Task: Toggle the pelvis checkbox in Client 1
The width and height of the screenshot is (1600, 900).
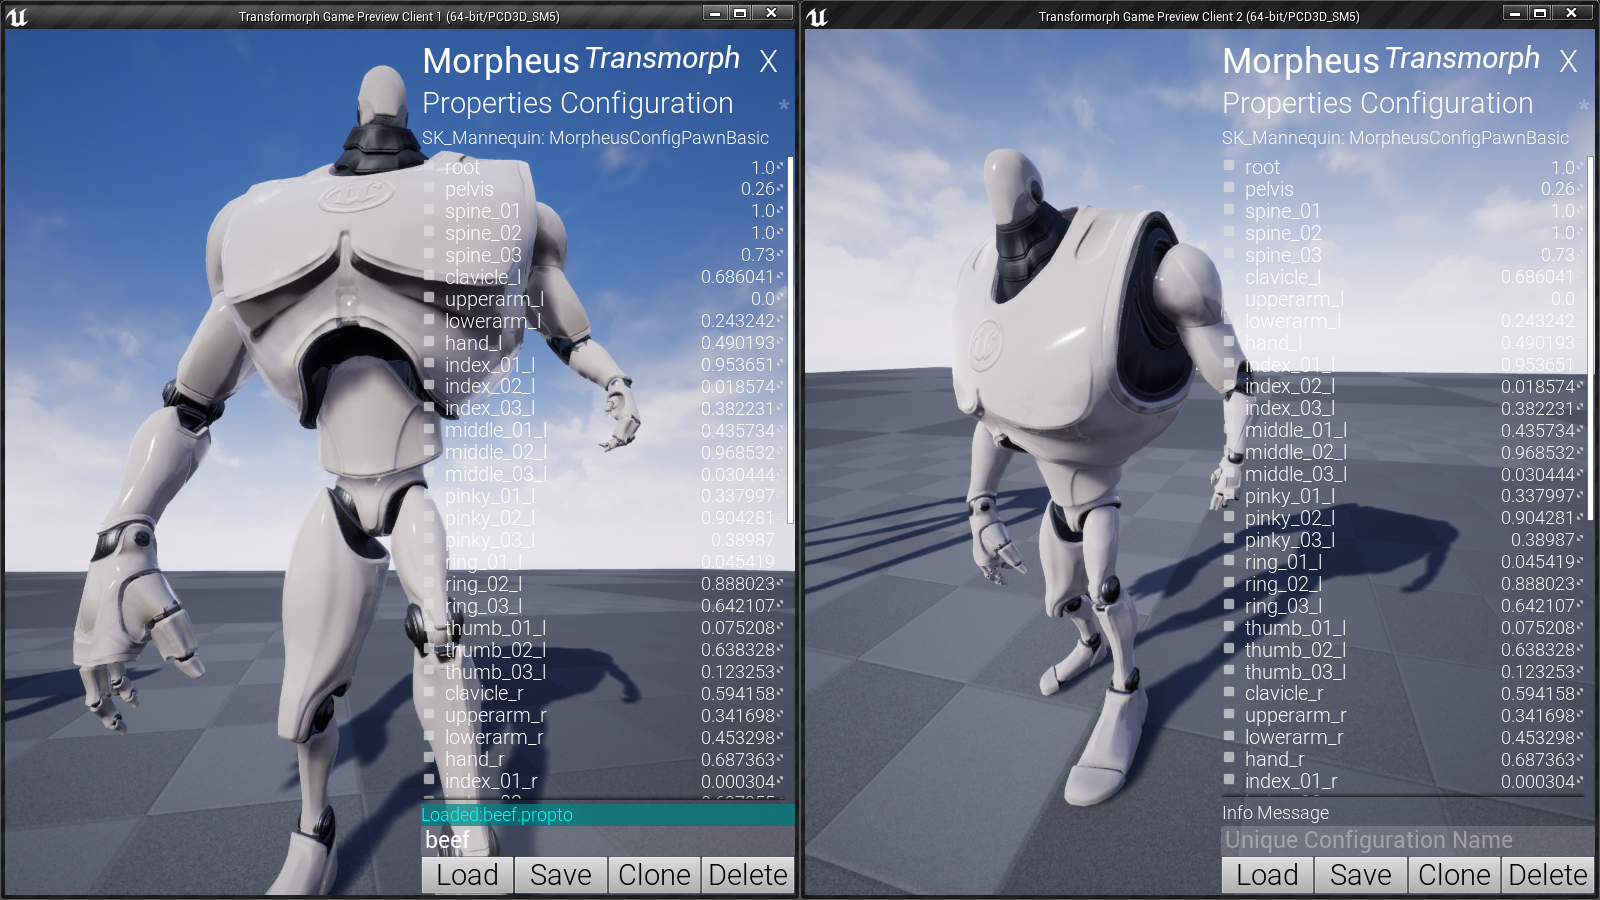Action: [x=429, y=189]
